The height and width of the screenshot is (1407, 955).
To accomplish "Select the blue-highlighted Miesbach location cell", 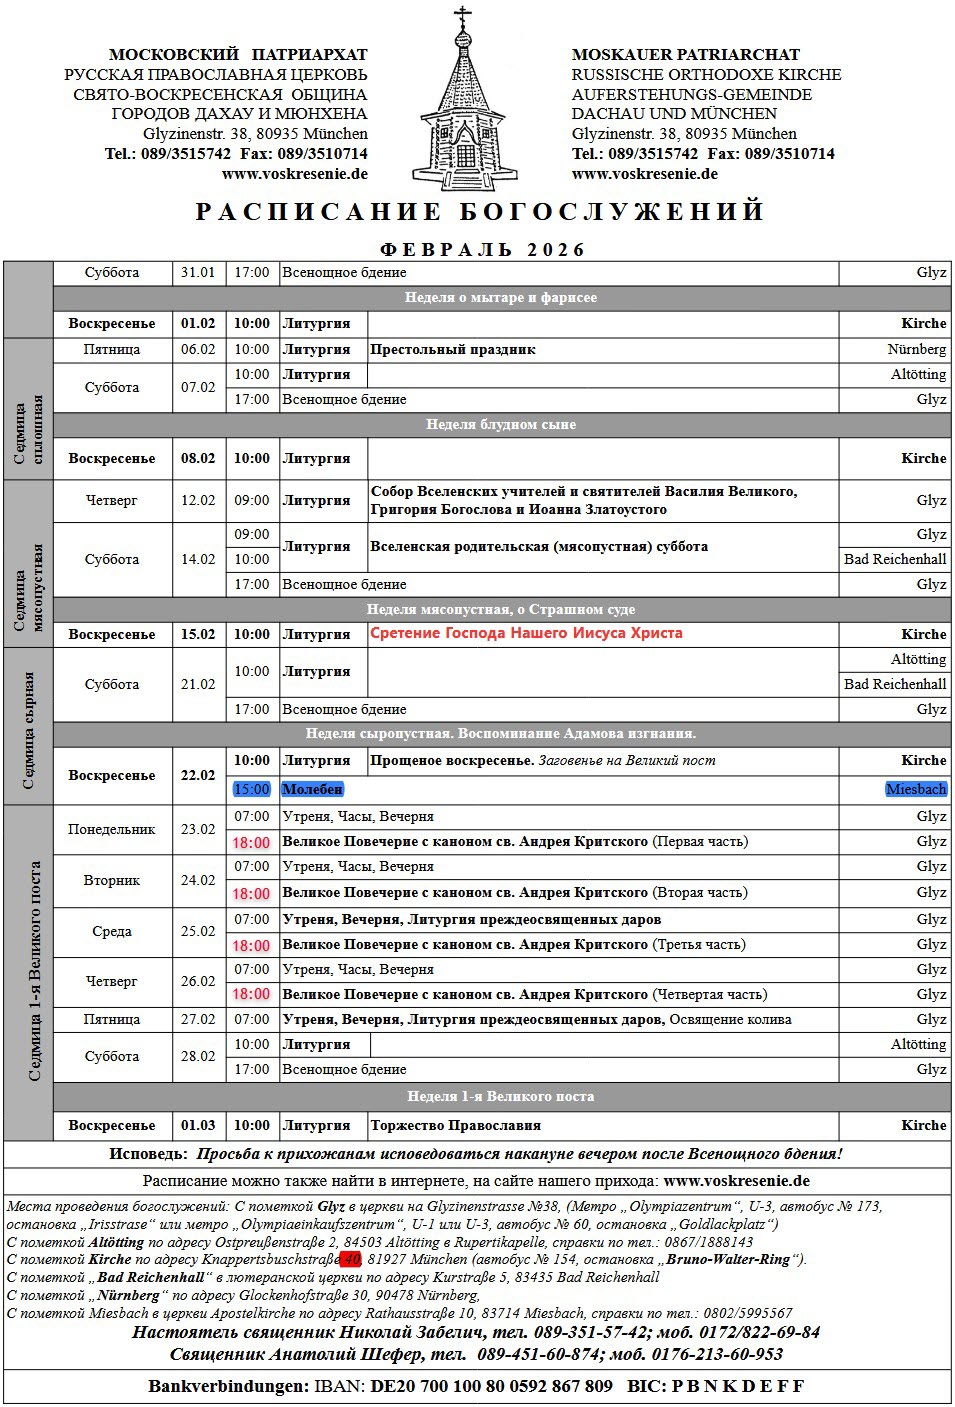I will (x=915, y=790).
